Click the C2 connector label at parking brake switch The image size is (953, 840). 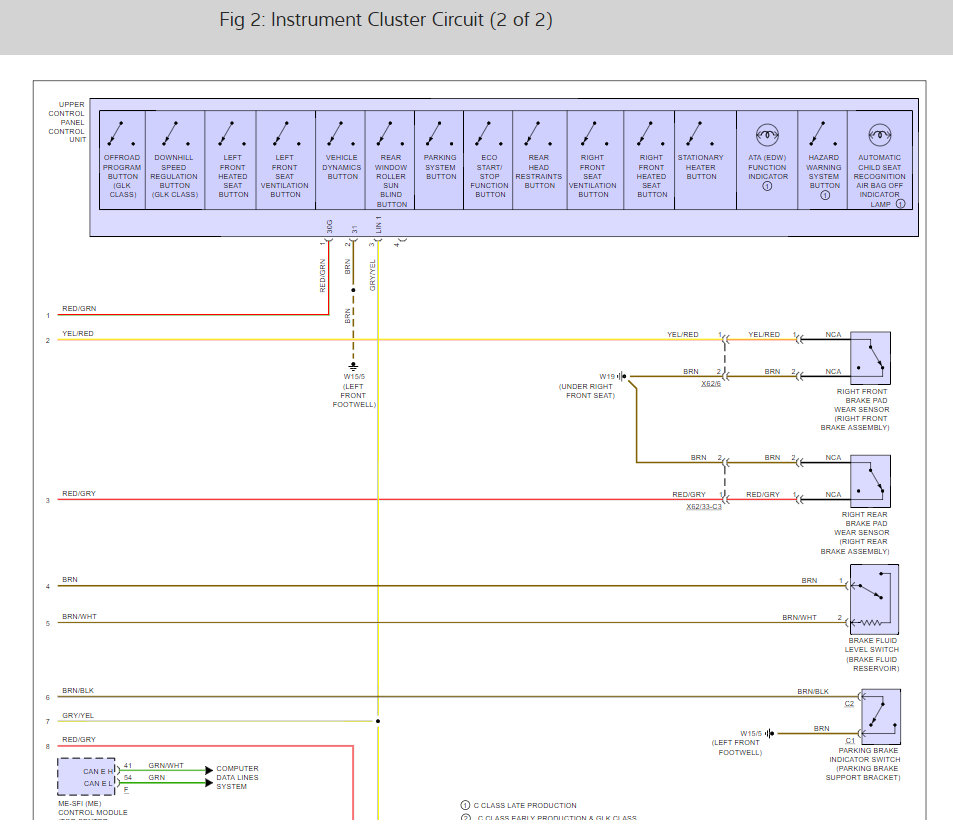(x=849, y=703)
